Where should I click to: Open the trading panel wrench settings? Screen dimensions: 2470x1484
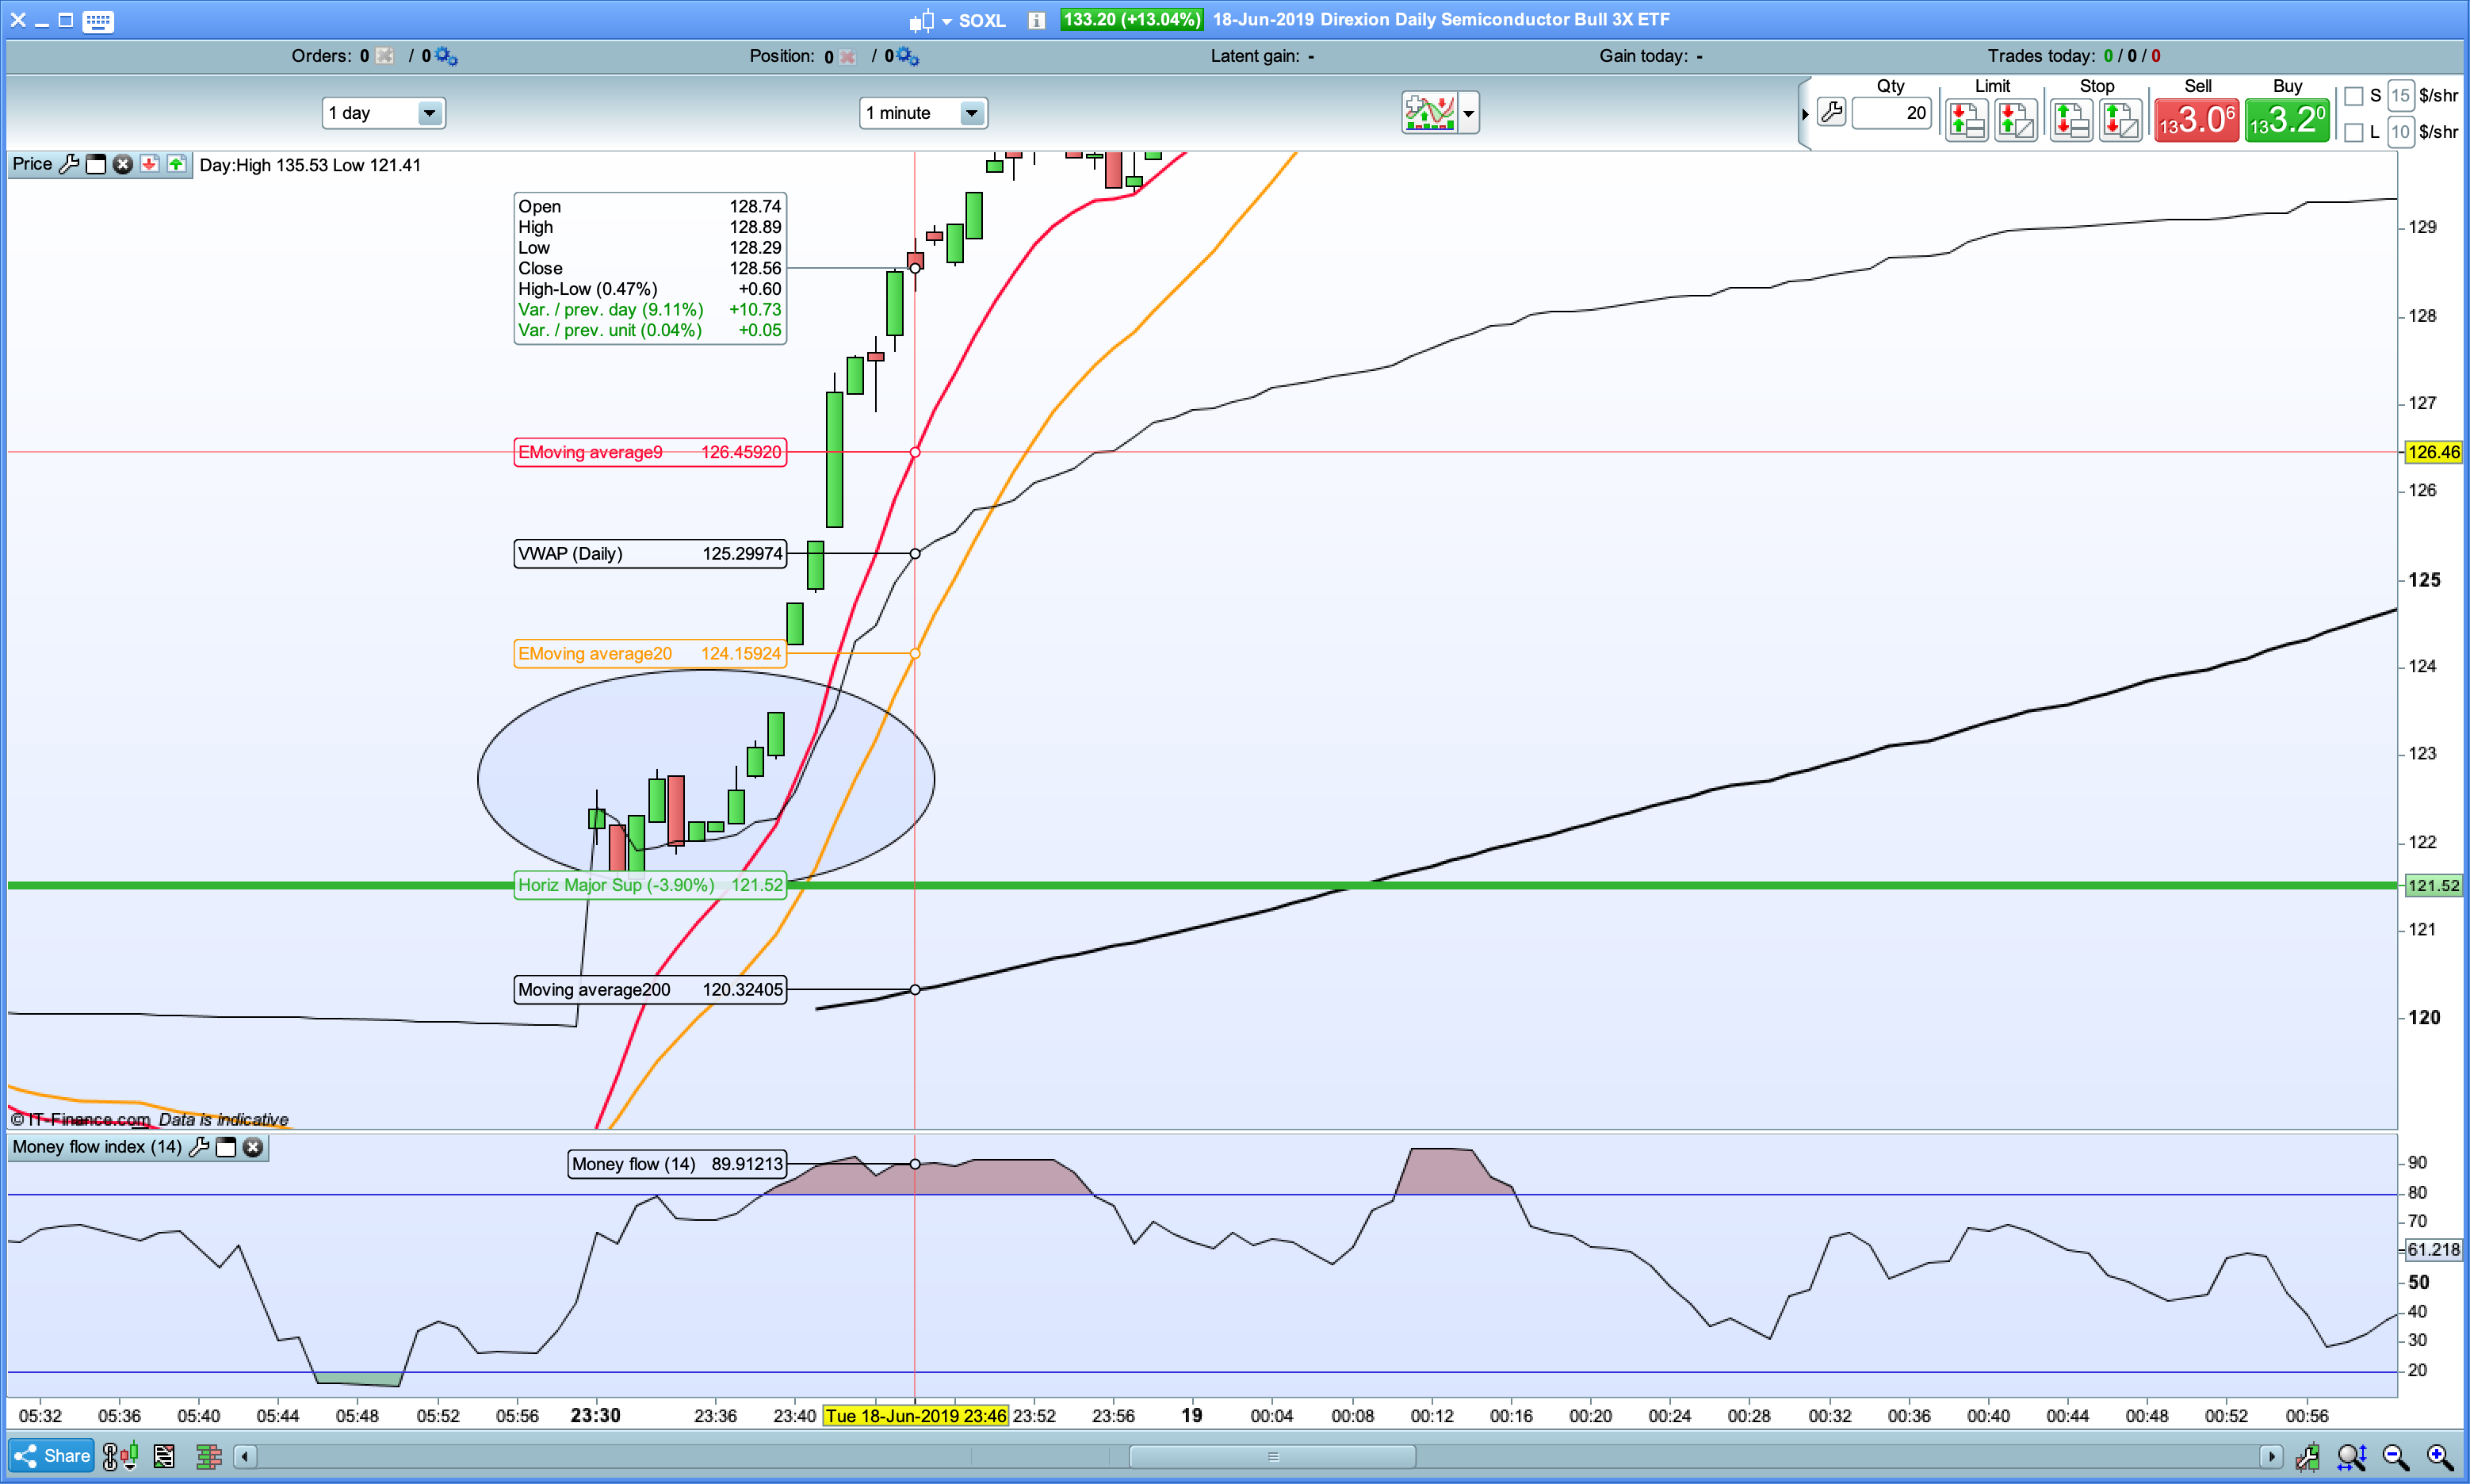click(x=1831, y=113)
